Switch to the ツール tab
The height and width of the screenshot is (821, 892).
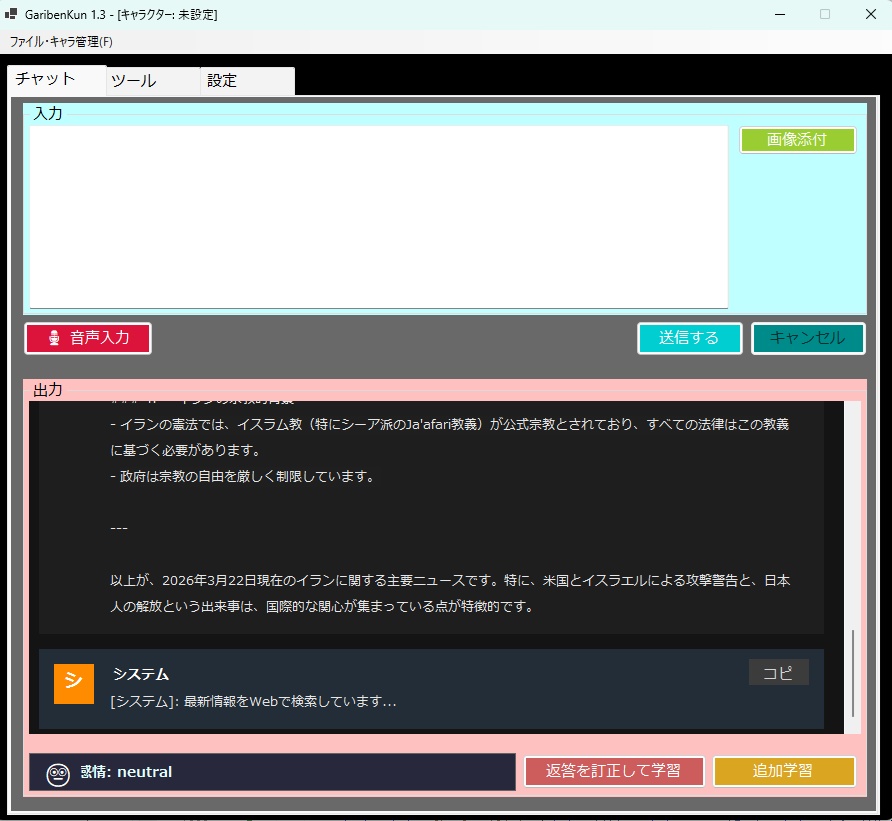[134, 80]
